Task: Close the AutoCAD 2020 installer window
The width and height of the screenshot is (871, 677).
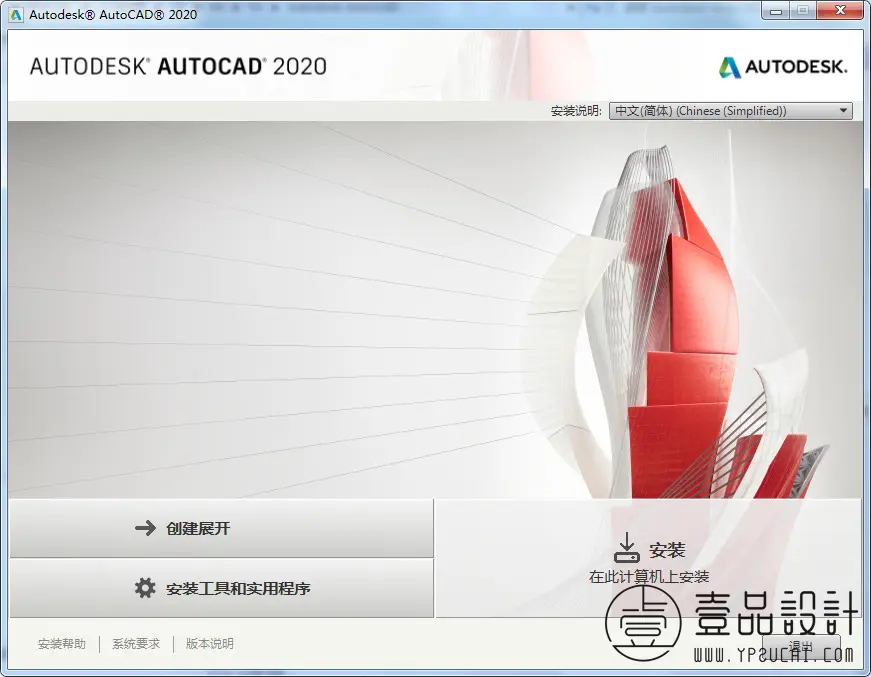Action: 840,11
